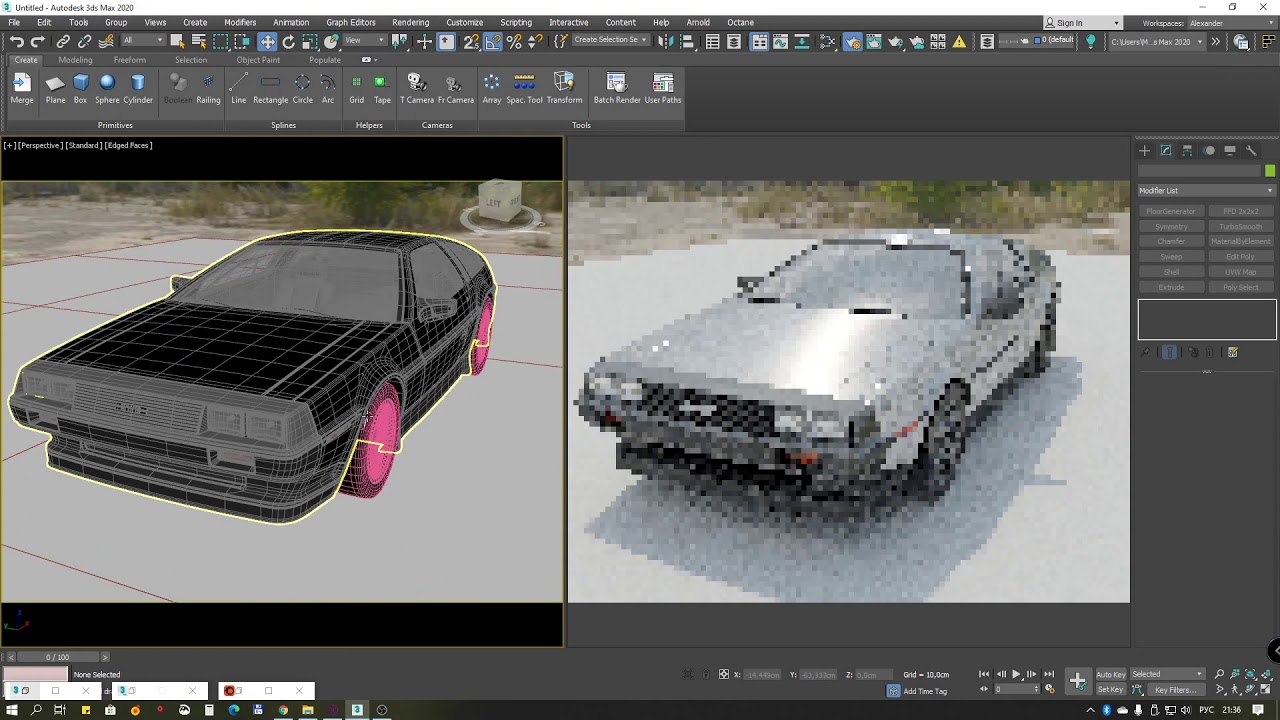Click the Align tool icon
This screenshot has height=720, width=1280.
(689, 41)
